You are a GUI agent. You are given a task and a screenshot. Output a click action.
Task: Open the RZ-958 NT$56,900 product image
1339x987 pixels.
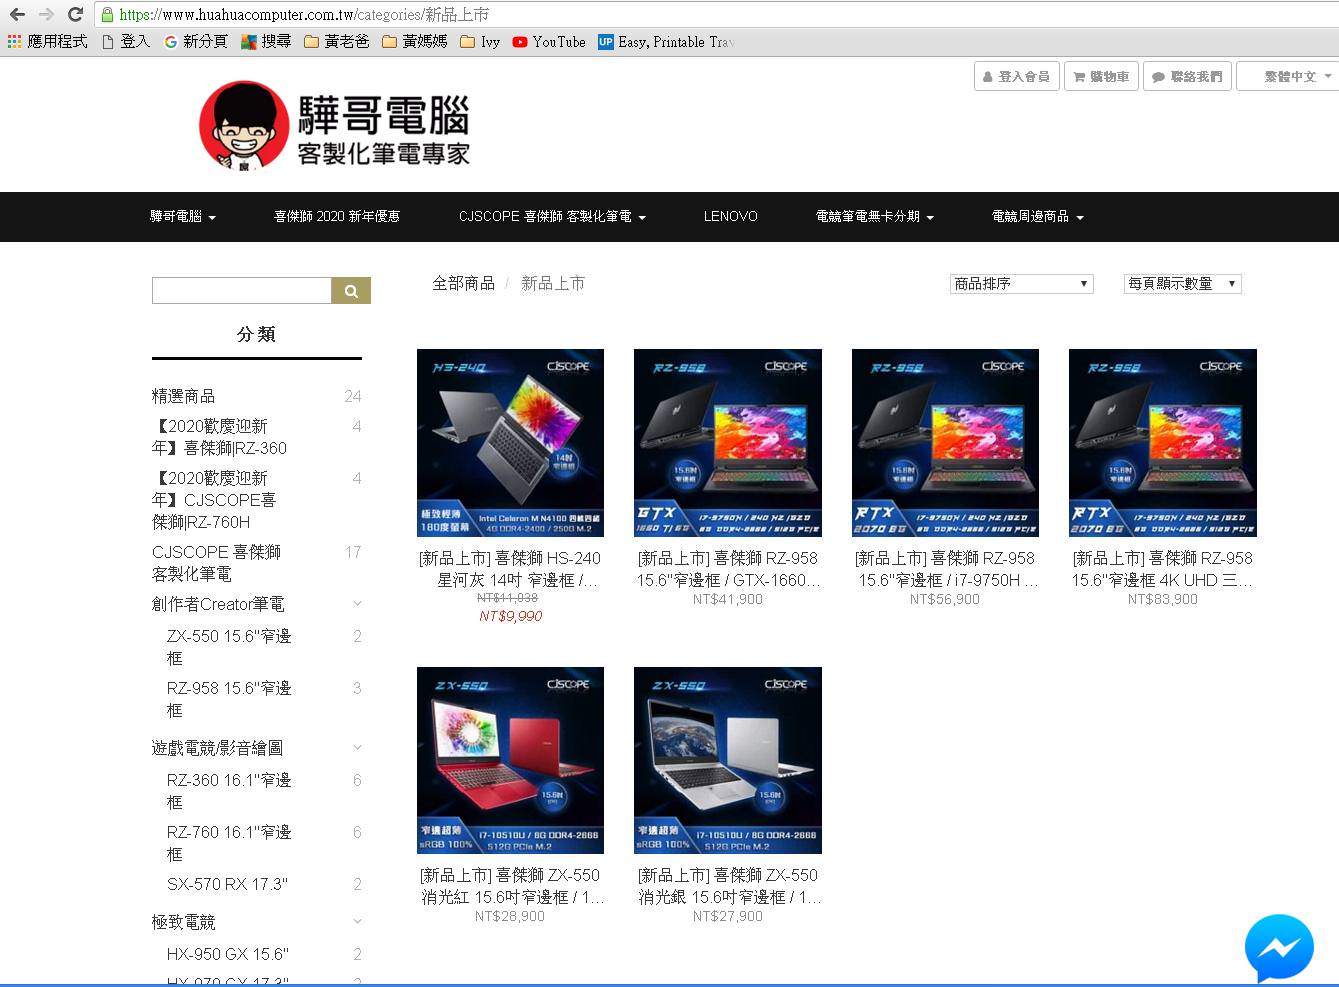click(x=945, y=443)
